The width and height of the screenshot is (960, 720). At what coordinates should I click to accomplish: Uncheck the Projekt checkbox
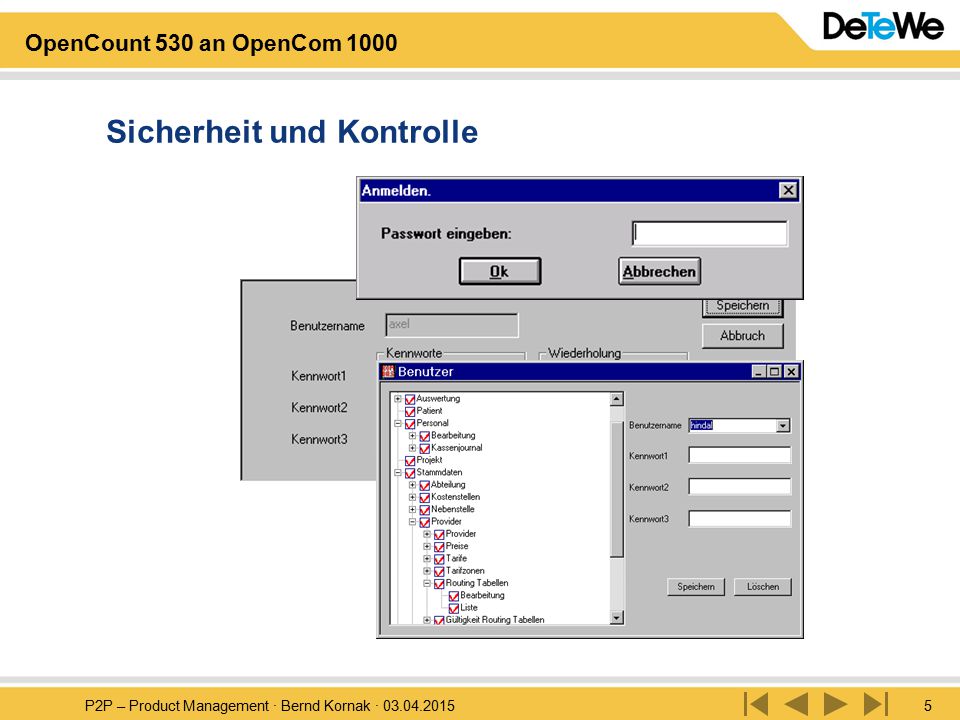tap(410, 460)
